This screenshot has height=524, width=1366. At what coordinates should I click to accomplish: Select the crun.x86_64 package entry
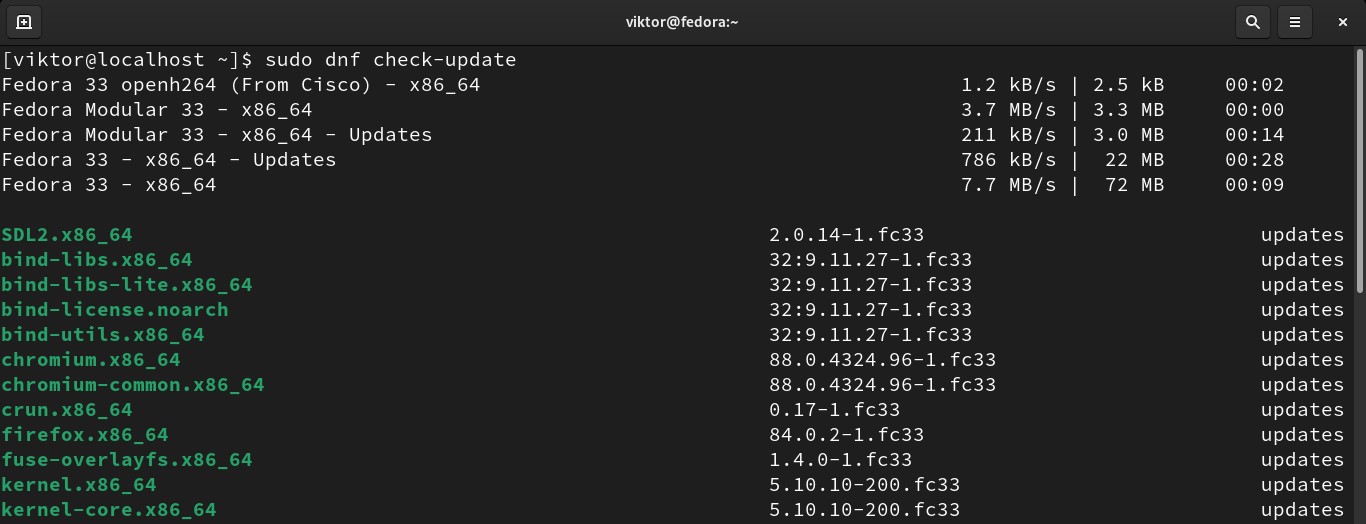[67, 410]
